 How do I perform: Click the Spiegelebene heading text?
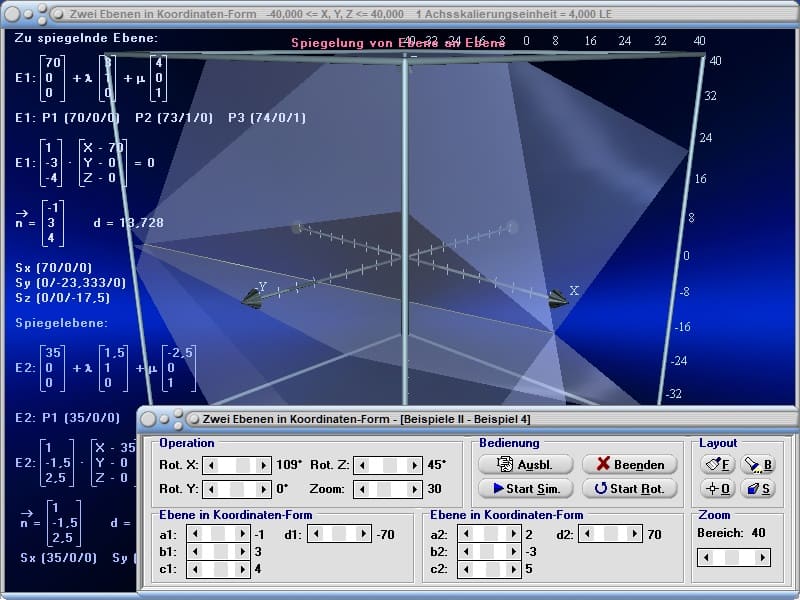click(x=61, y=323)
